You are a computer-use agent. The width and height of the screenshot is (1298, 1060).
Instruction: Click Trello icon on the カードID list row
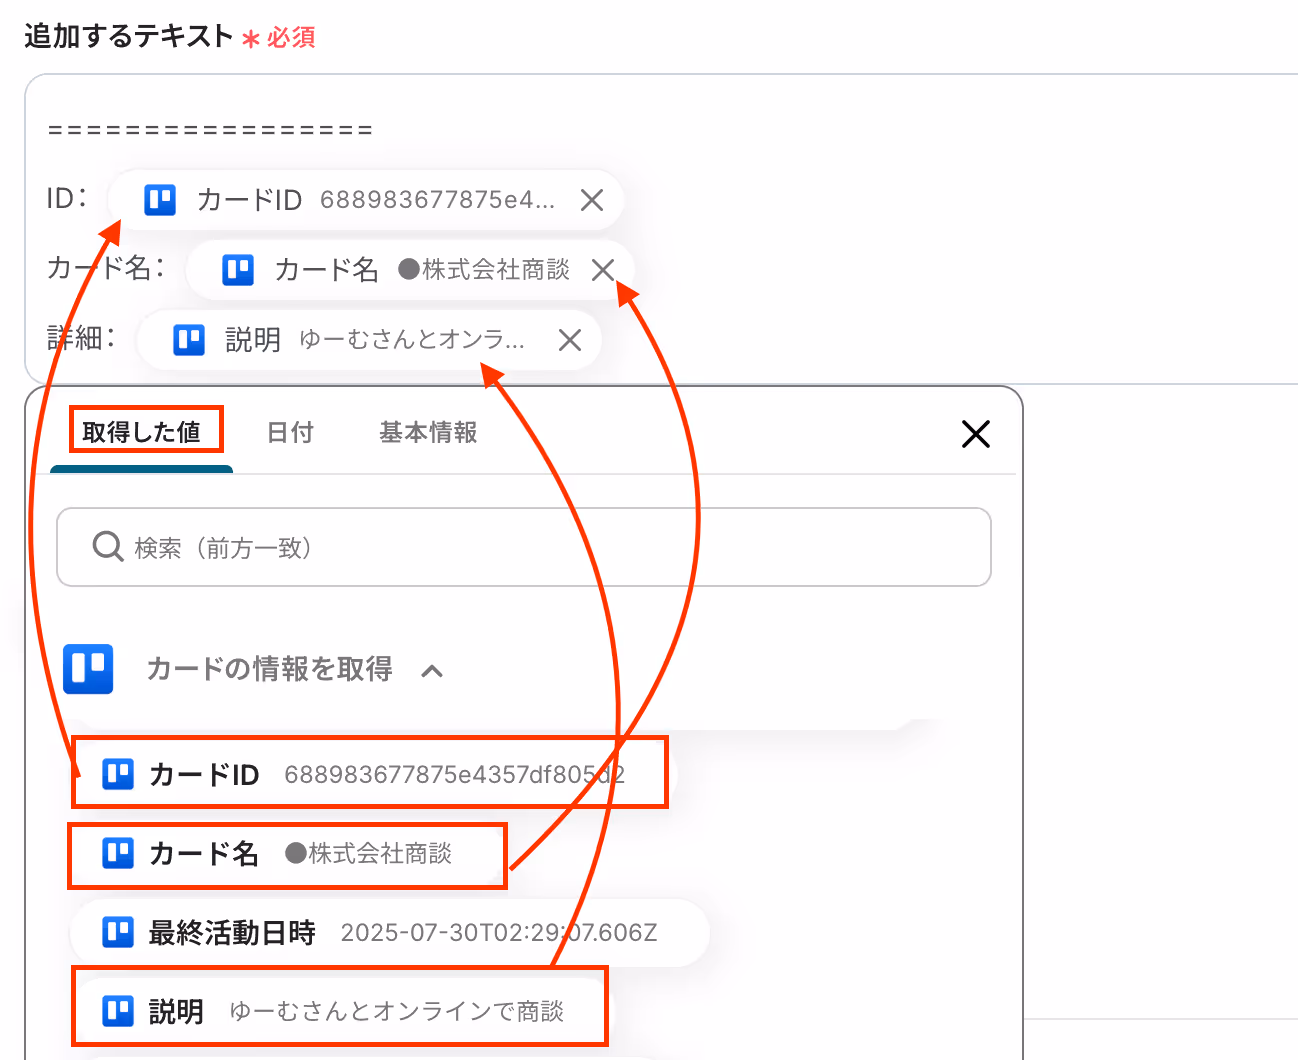(x=118, y=774)
